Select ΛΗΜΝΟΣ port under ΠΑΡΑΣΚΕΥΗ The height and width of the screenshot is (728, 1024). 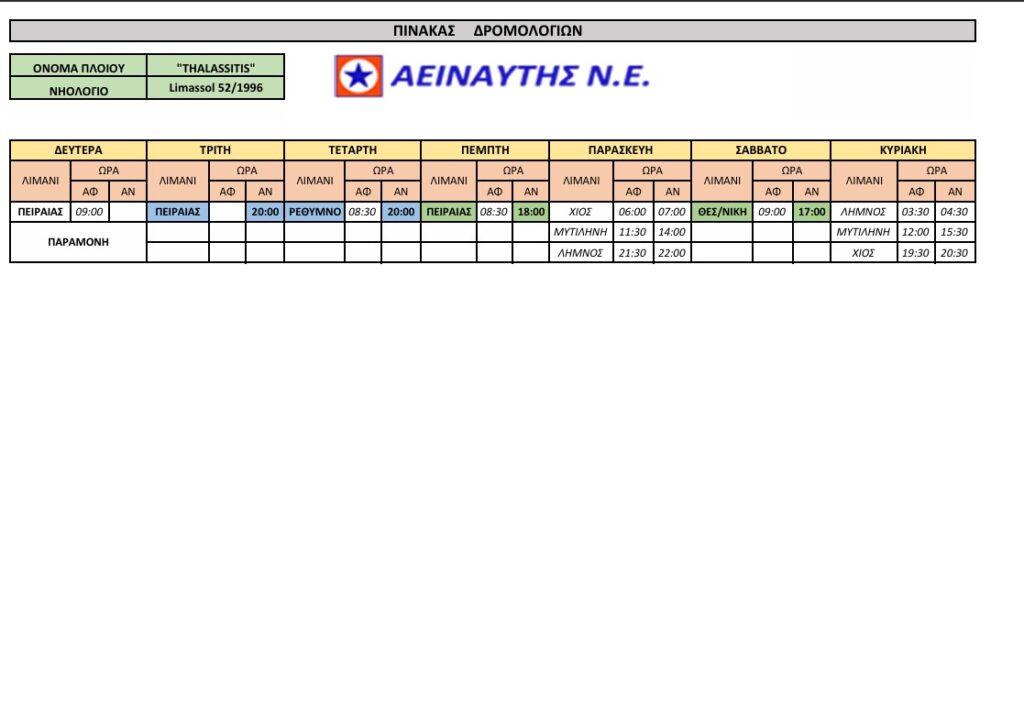(581, 253)
